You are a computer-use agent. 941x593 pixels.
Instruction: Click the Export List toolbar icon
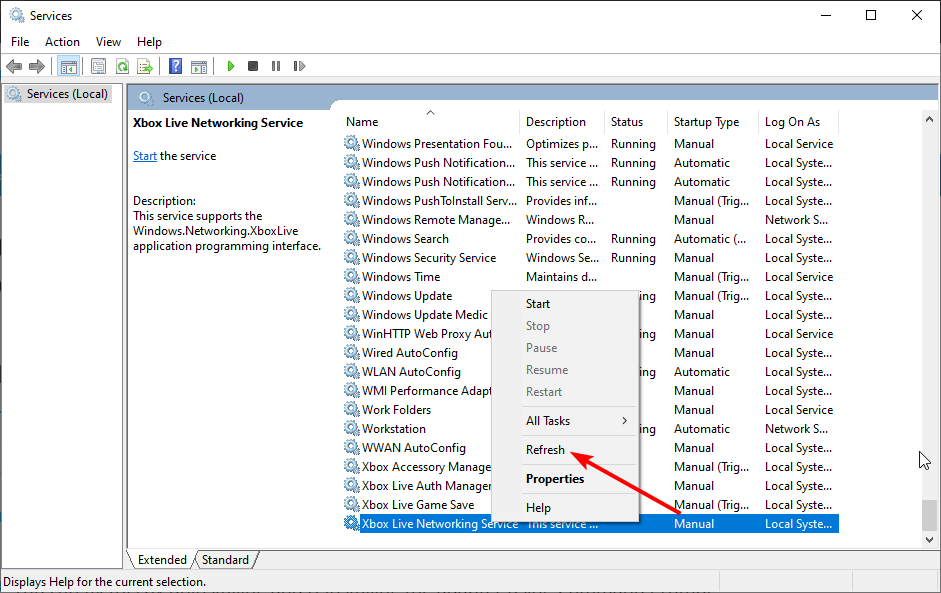click(x=145, y=66)
